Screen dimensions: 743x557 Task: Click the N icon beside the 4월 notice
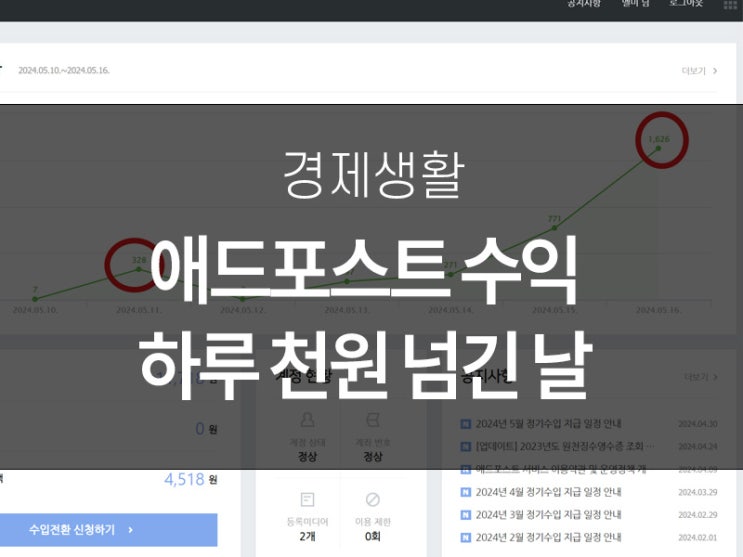point(466,492)
